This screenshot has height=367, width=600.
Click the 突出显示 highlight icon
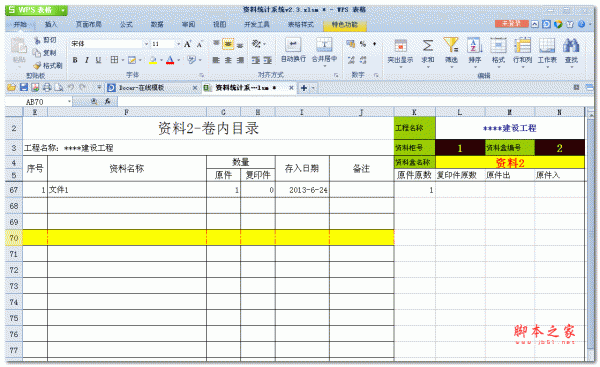(x=400, y=46)
